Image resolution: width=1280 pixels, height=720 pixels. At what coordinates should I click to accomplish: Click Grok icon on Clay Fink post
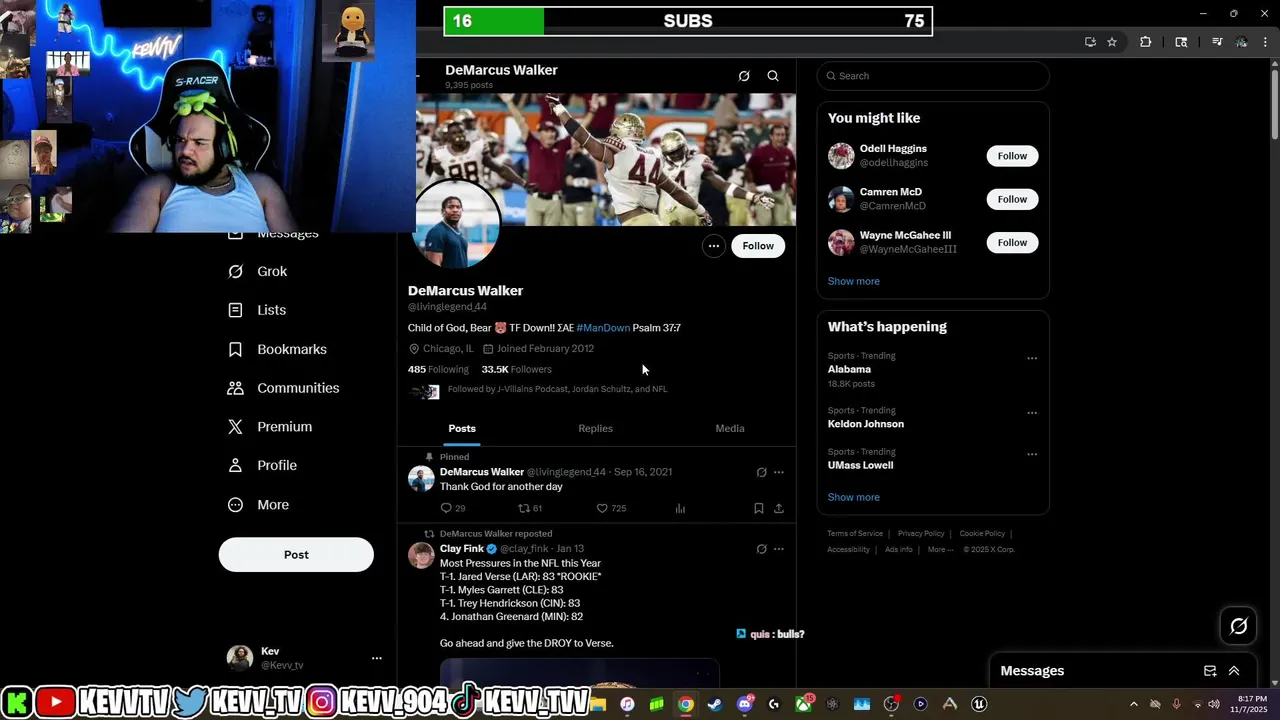click(x=761, y=549)
